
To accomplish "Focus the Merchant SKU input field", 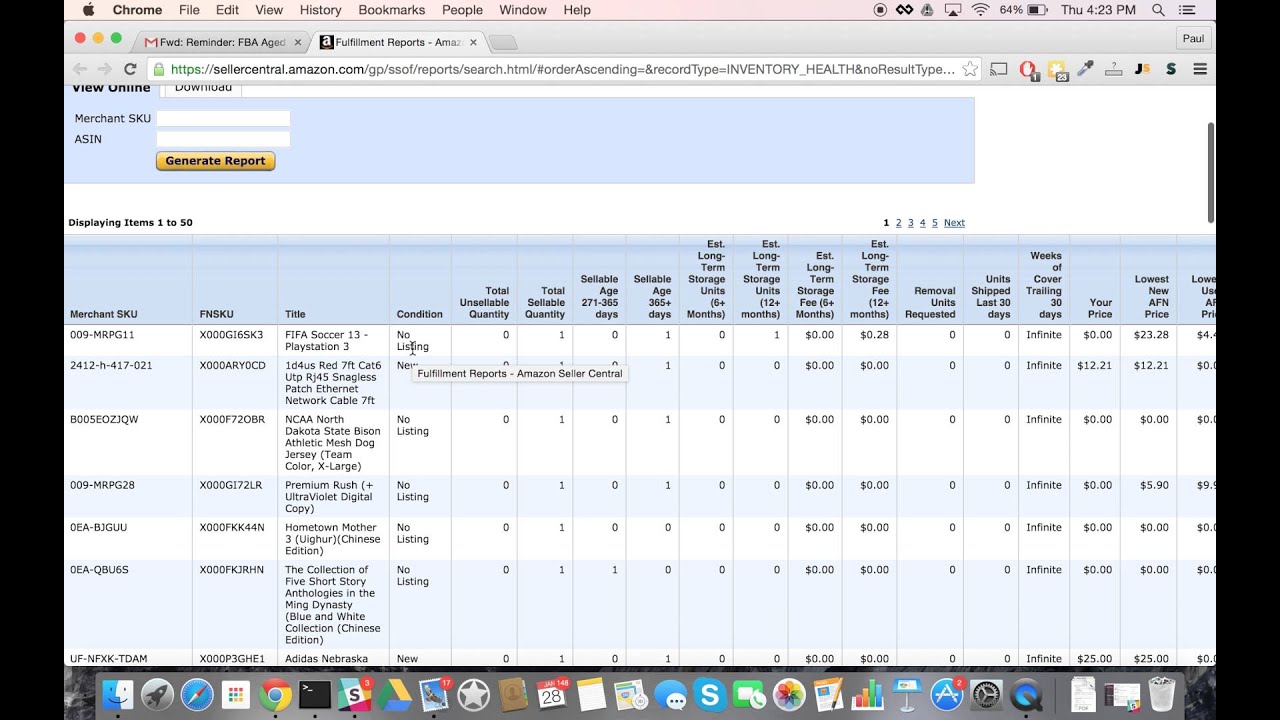I will 223,118.
